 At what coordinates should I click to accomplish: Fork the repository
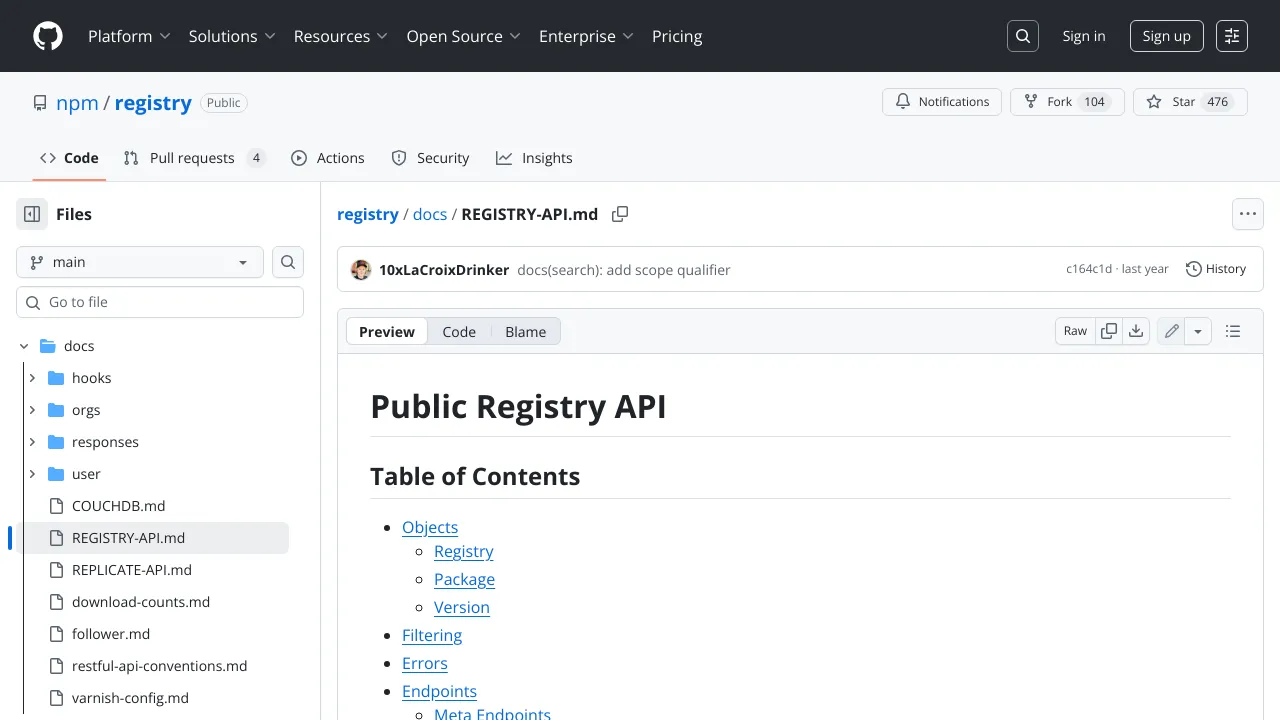pos(1067,102)
